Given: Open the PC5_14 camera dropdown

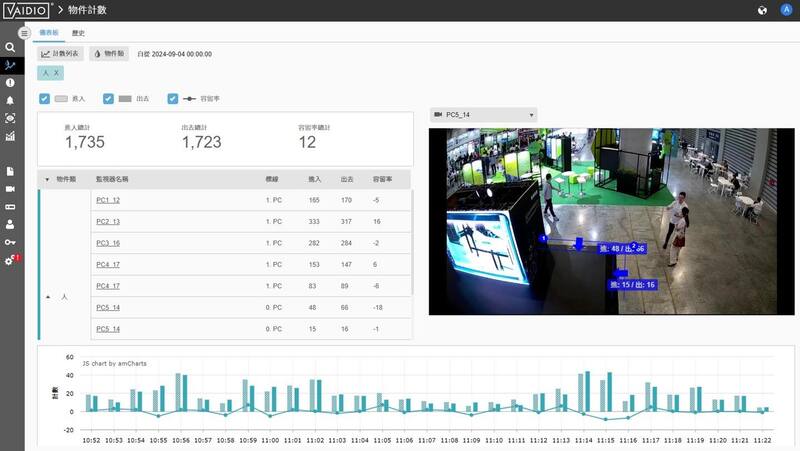Looking at the screenshot, I should 484,115.
